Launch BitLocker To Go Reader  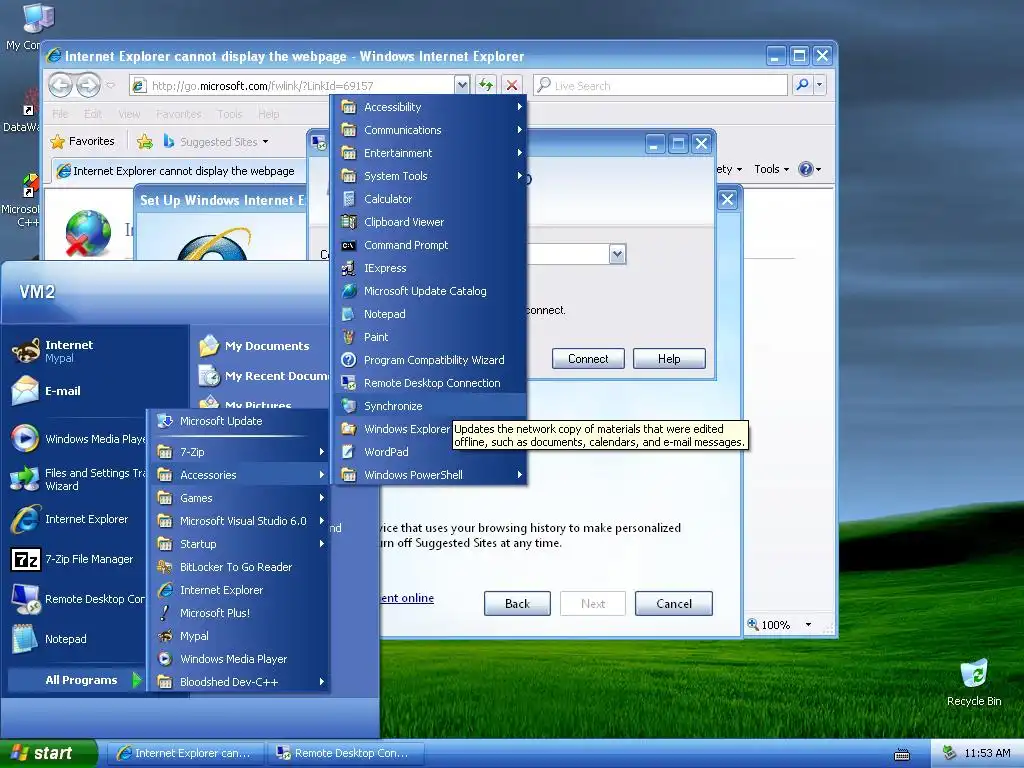[239, 567]
